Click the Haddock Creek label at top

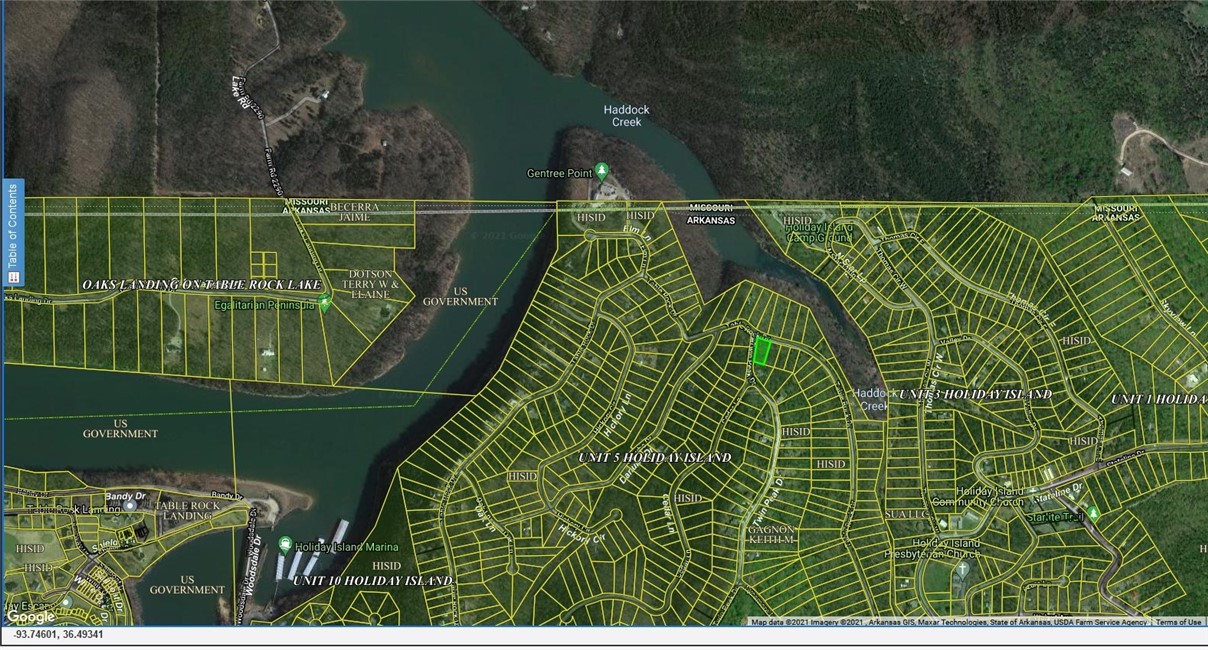[626, 116]
